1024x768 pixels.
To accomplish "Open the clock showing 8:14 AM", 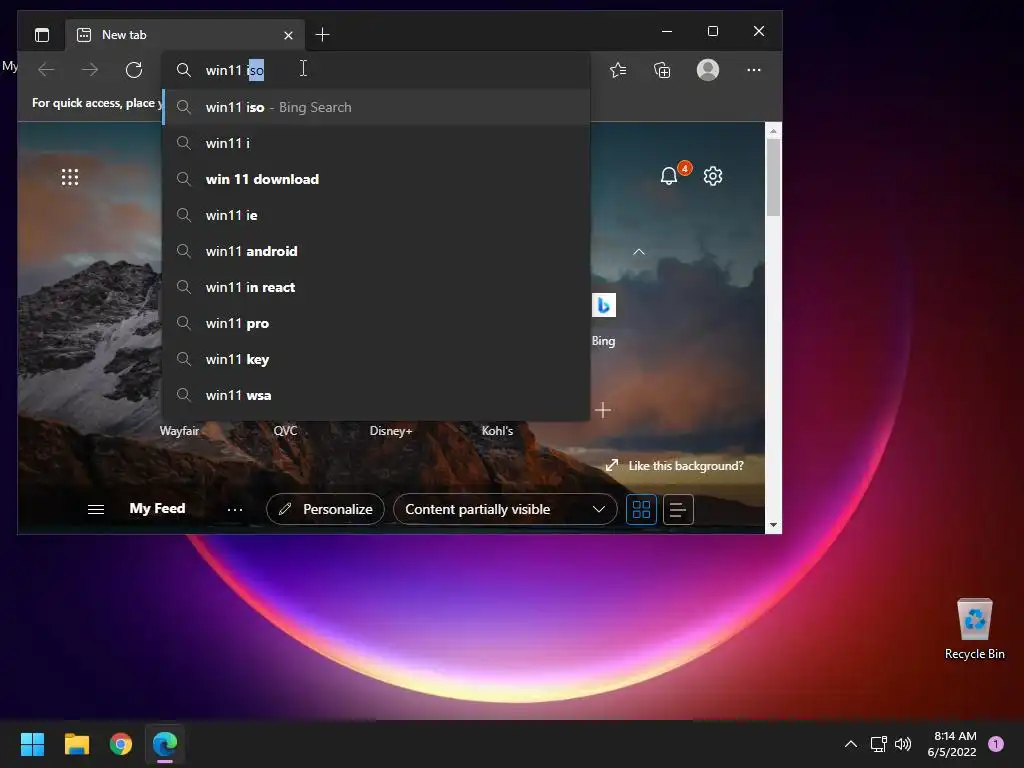I will (x=952, y=744).
